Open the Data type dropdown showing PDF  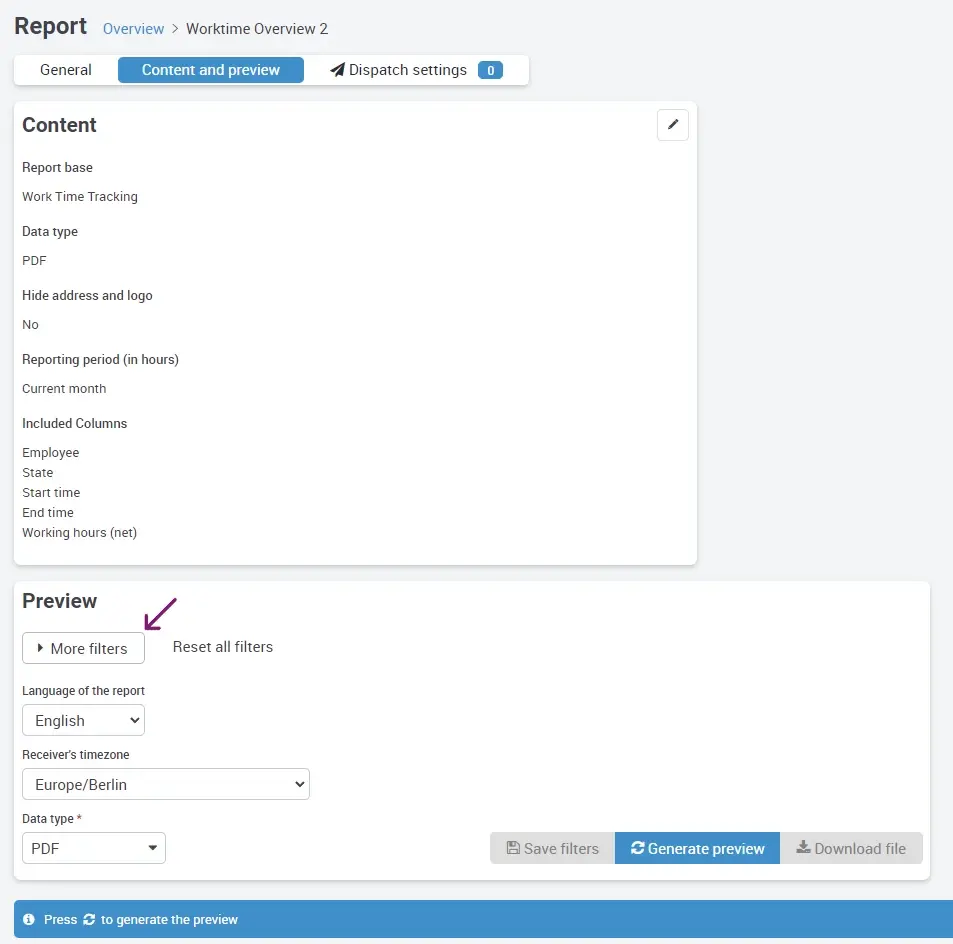(x=93, y=847)
